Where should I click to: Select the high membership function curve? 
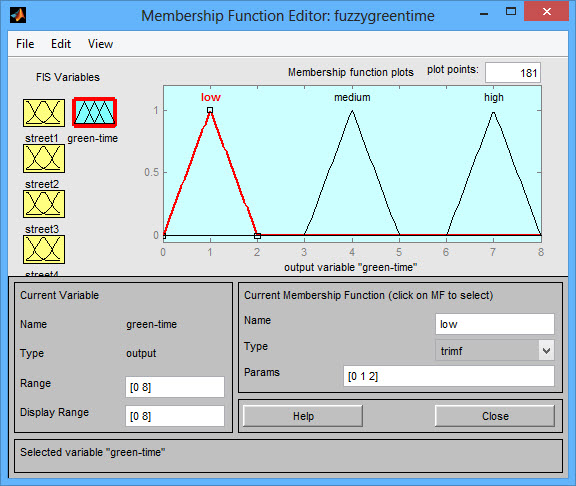point(493,173)
